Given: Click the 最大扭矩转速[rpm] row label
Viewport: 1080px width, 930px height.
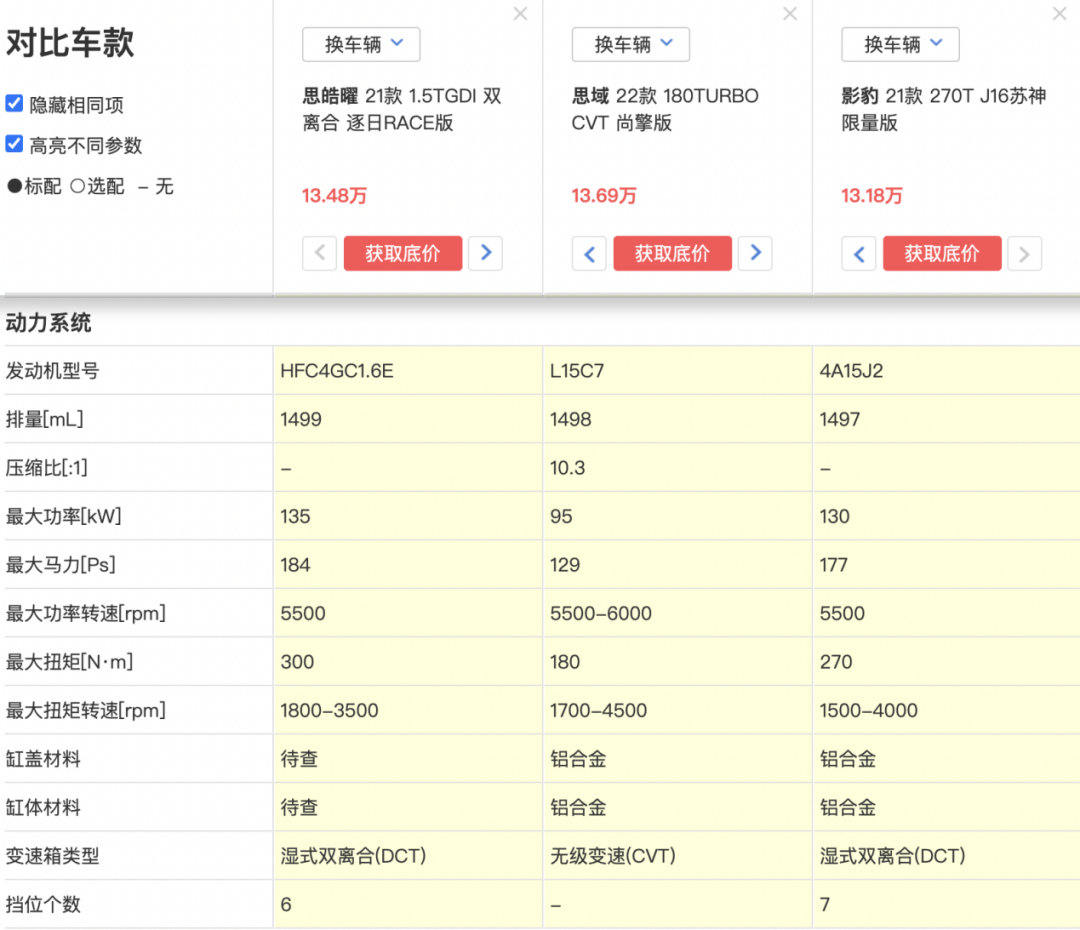Looking at the screenshot, I should (x=85, y=710).
